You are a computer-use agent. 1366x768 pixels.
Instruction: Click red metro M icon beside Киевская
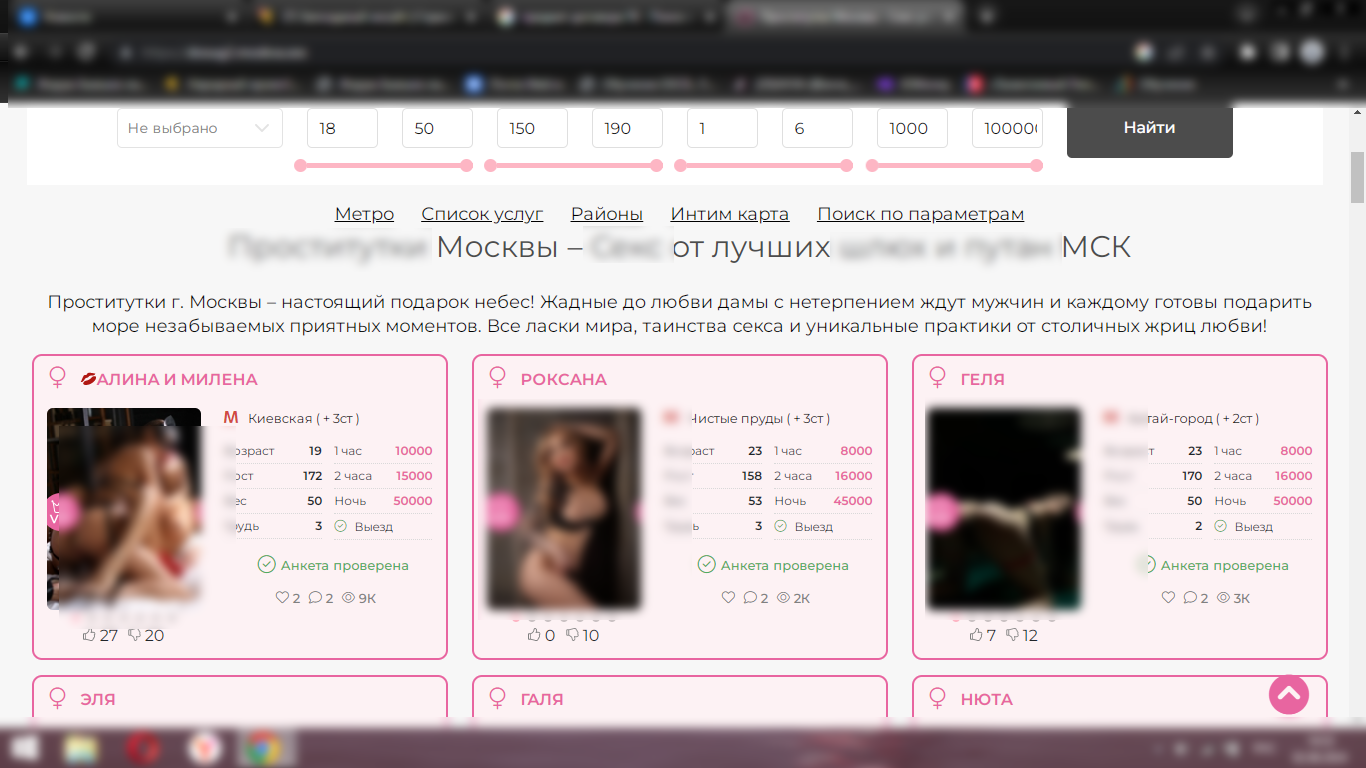(x=231, y=418)
